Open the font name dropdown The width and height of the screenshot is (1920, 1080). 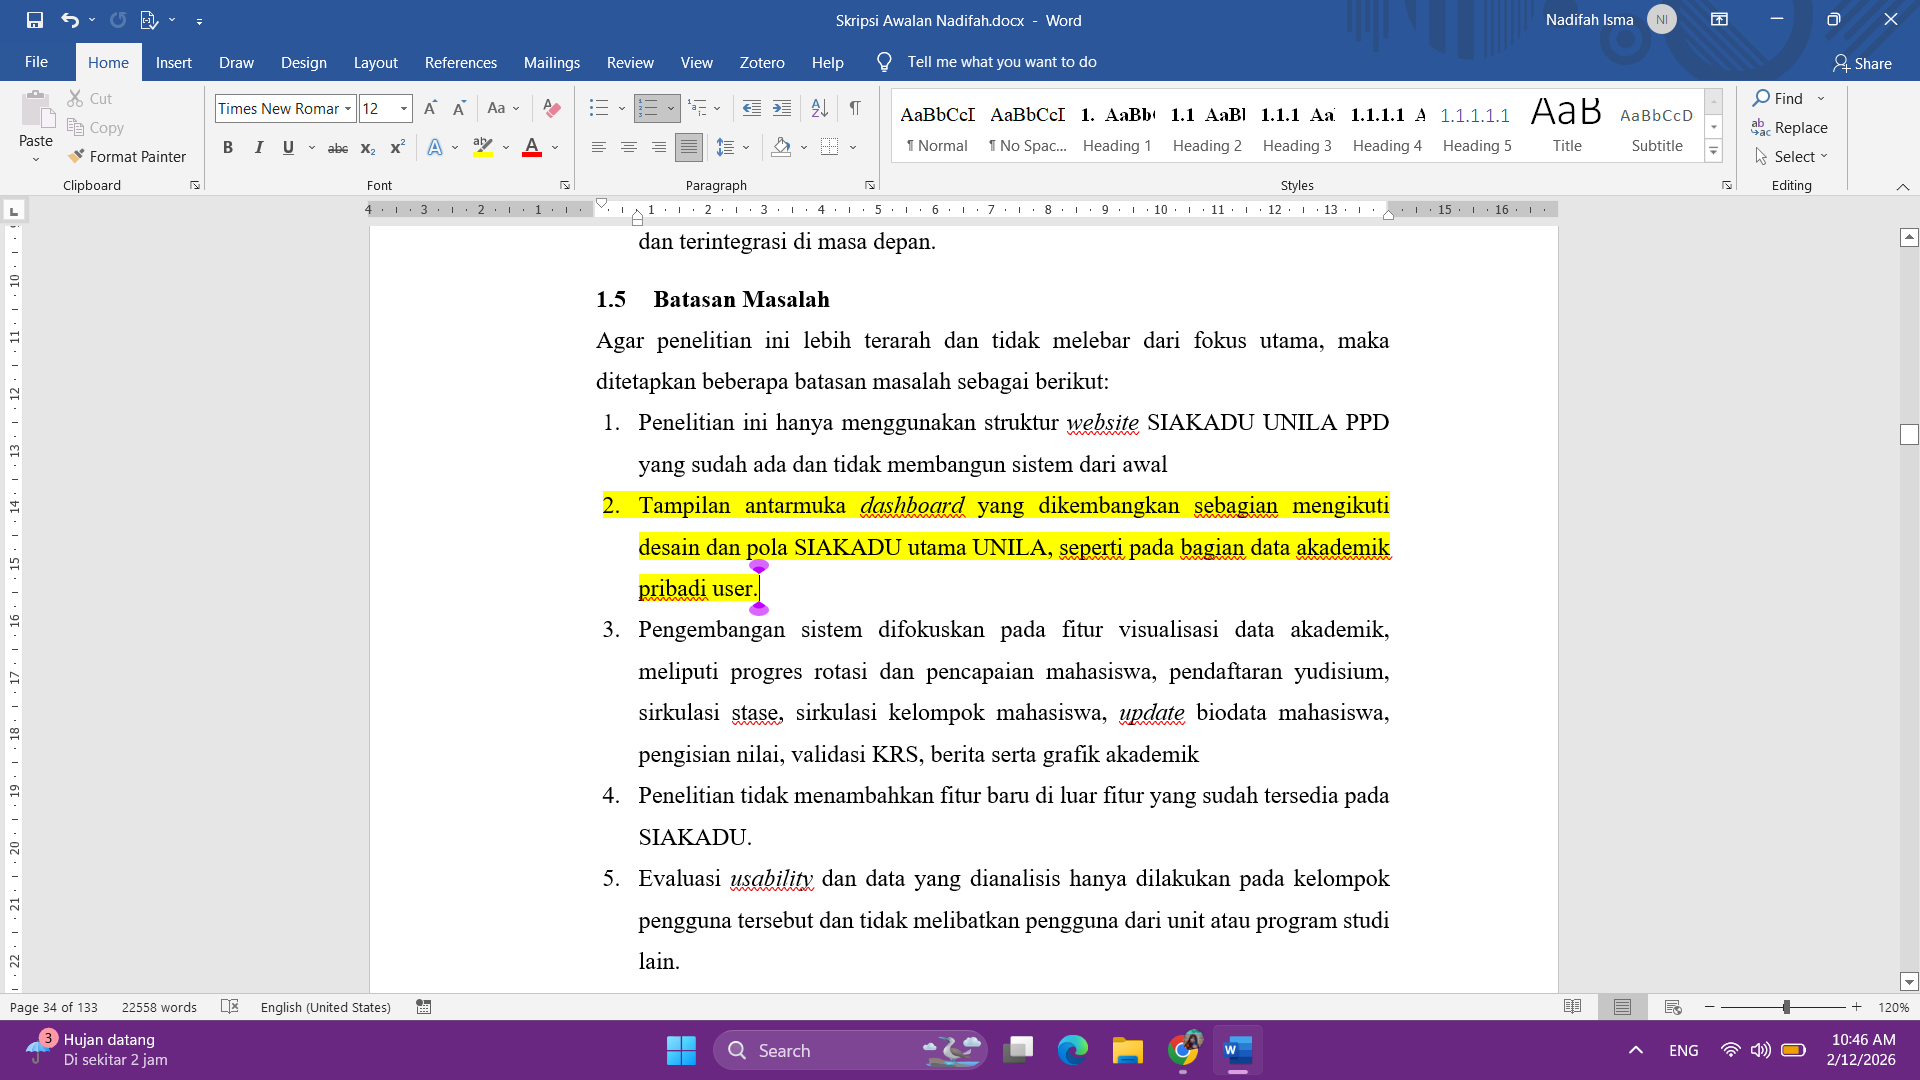(348, 108)
